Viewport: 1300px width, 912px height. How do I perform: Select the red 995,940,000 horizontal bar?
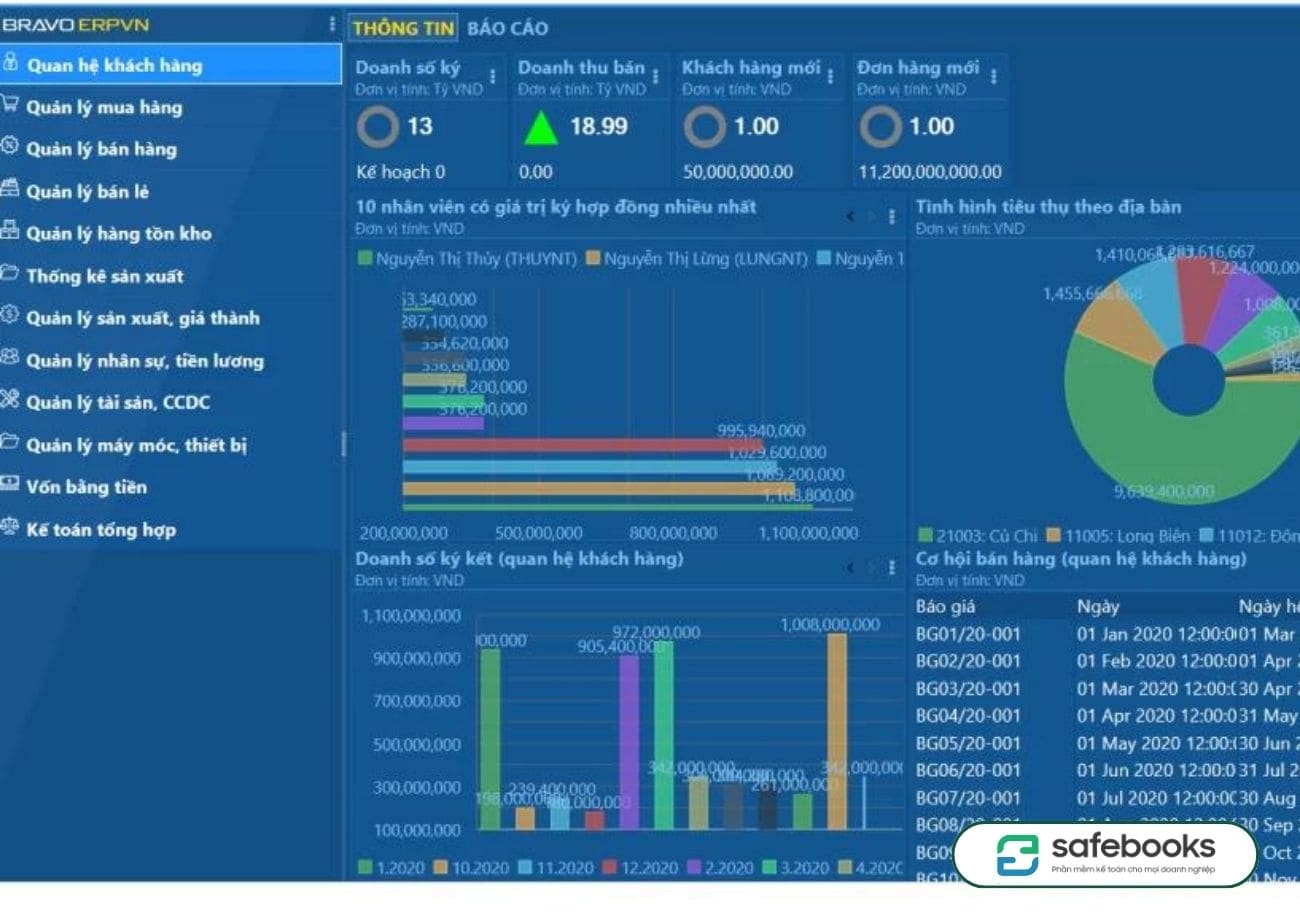click(x=583, y=444)
